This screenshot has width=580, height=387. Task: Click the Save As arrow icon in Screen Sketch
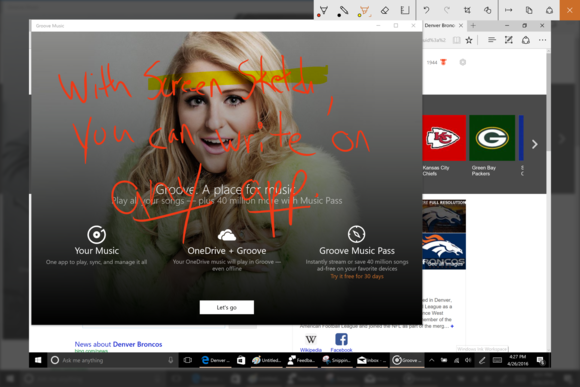[x=509, y=10]
